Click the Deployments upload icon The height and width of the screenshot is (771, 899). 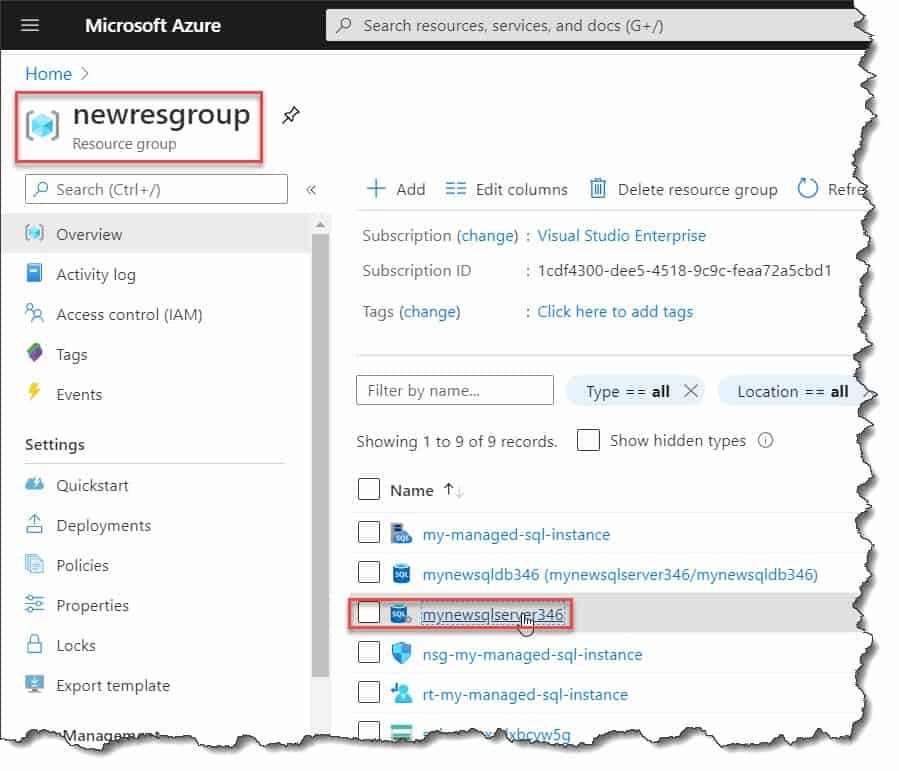[34, 523]
